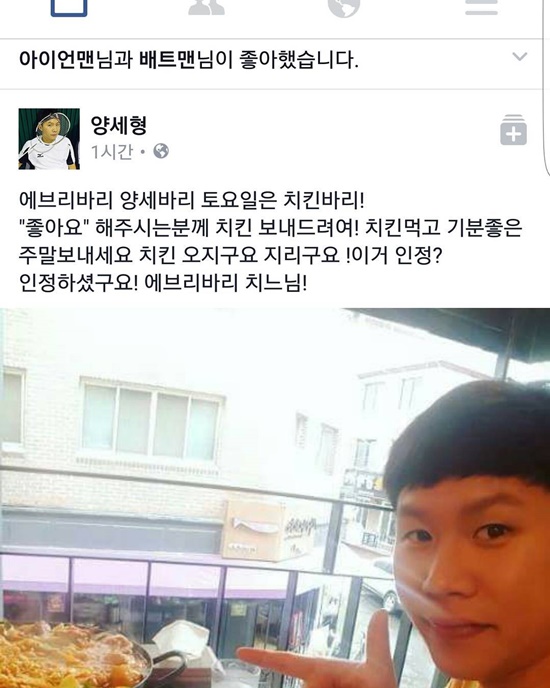Open the News Feed tab icon
This screenshot has width=550, height=688.
point(69,8)
